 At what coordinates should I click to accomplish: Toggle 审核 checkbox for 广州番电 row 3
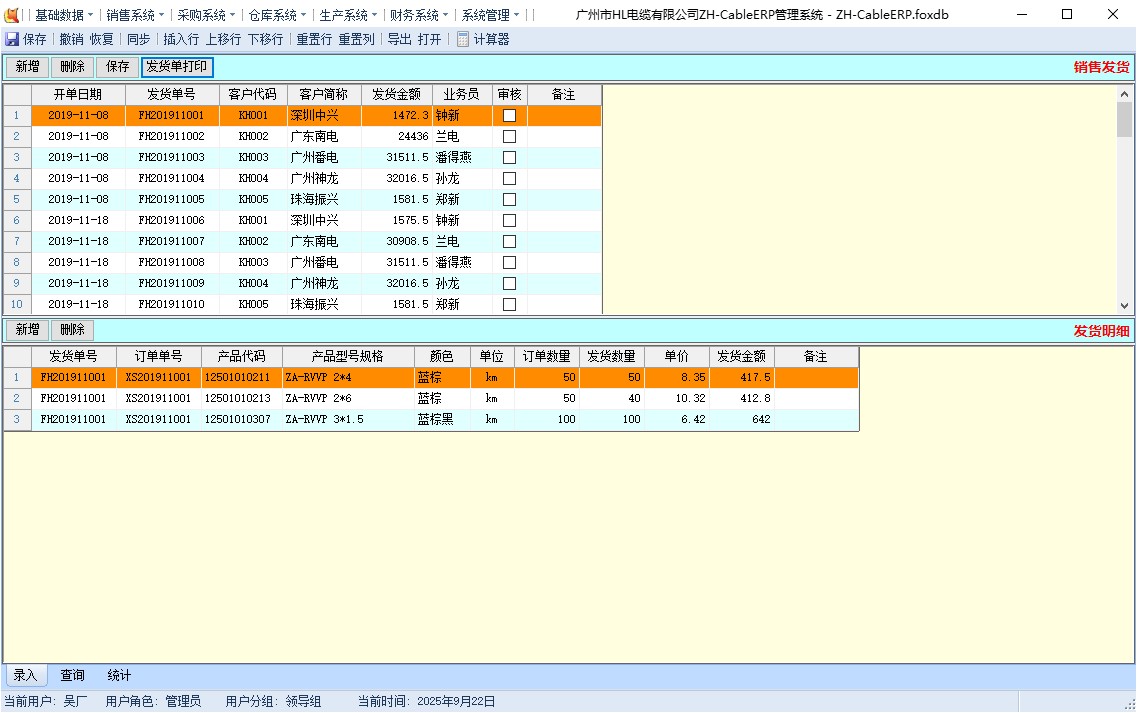click(x=509, y=158)
